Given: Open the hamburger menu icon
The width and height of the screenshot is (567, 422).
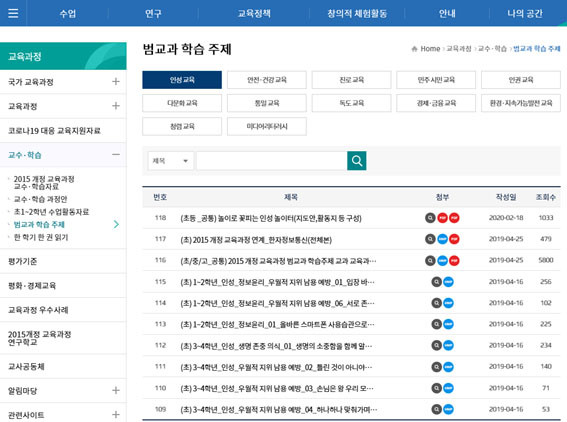Looking at the screenshot, I should pos(13,13).
